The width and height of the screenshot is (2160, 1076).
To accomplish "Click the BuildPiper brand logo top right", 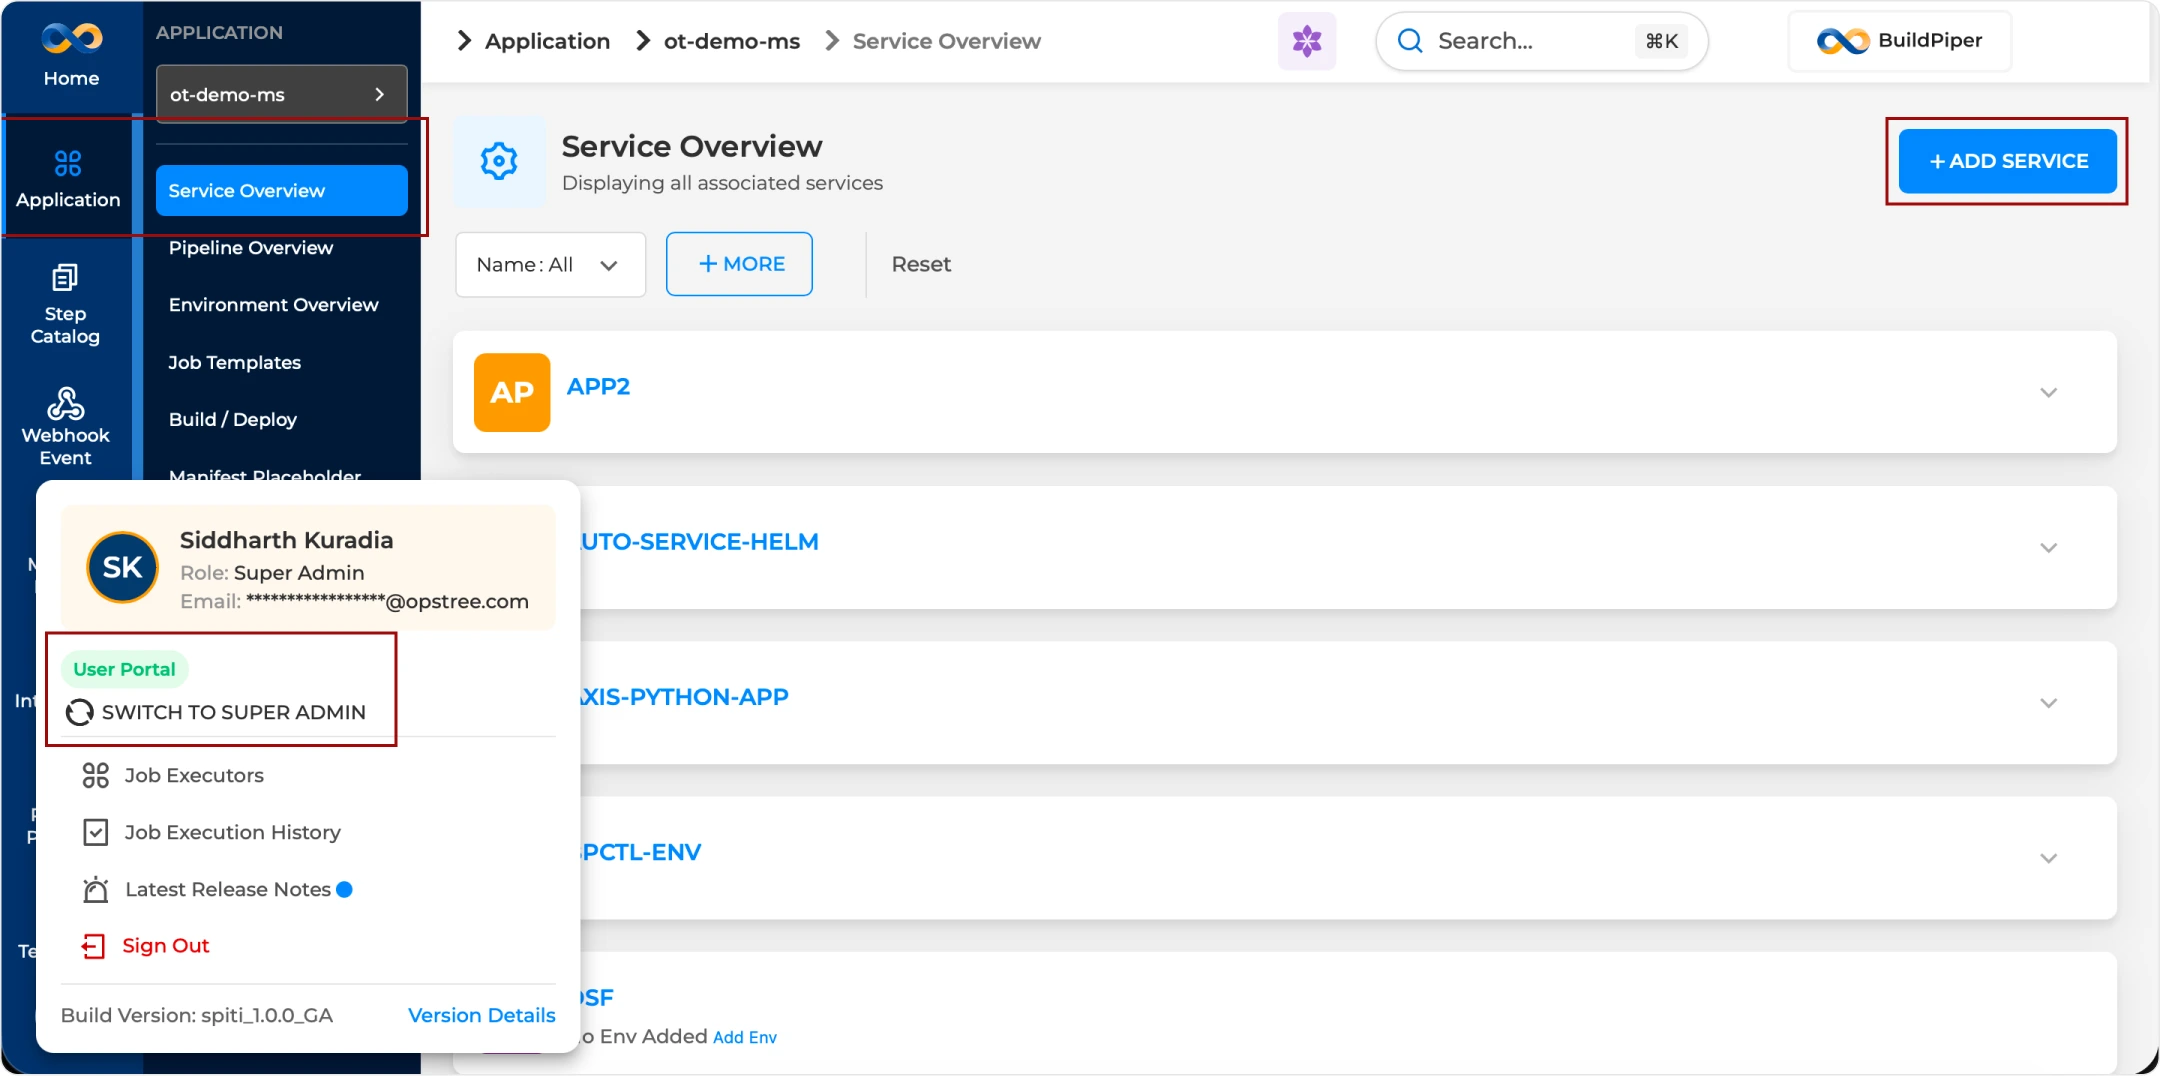I will point(1899,41).
